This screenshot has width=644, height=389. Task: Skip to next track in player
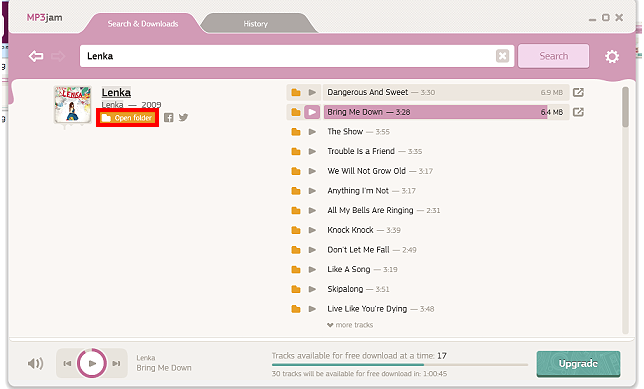116,364
